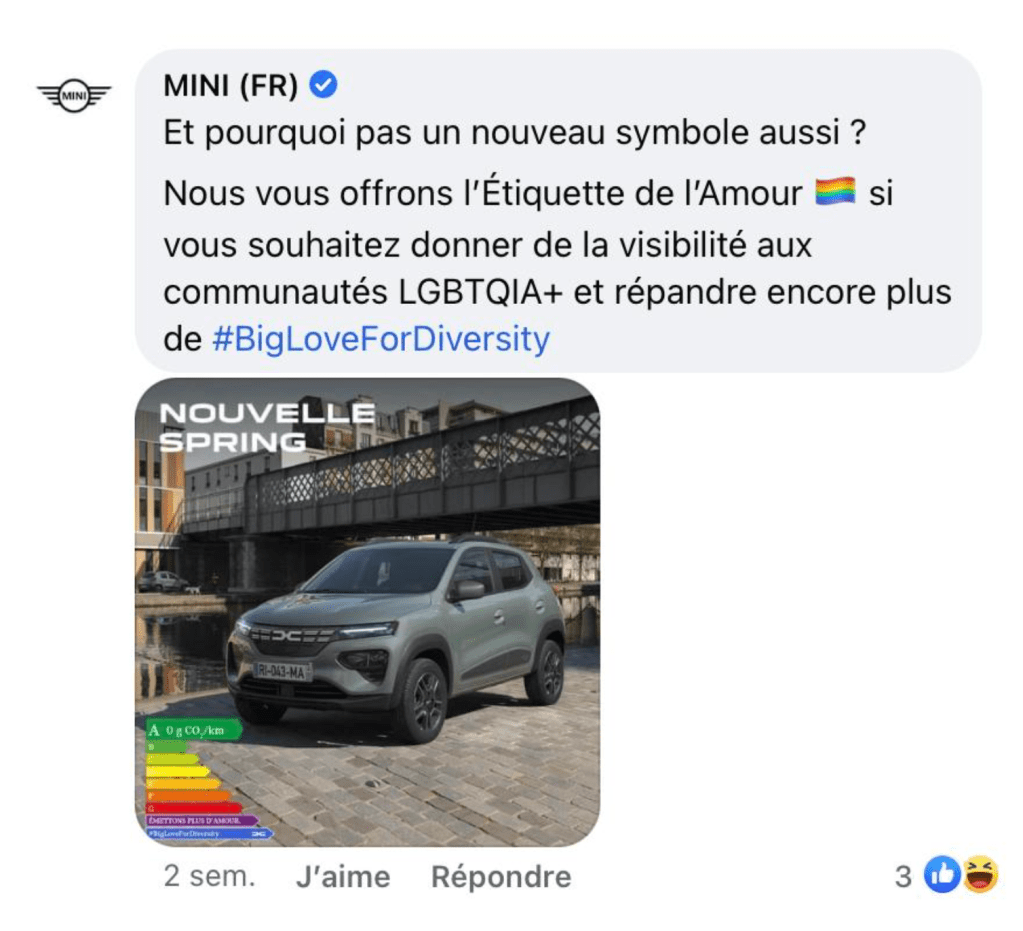The width and height of the screenshot is (1023, 931).
Task: Click the rainbow flag emoji
Action: (835, 192)
